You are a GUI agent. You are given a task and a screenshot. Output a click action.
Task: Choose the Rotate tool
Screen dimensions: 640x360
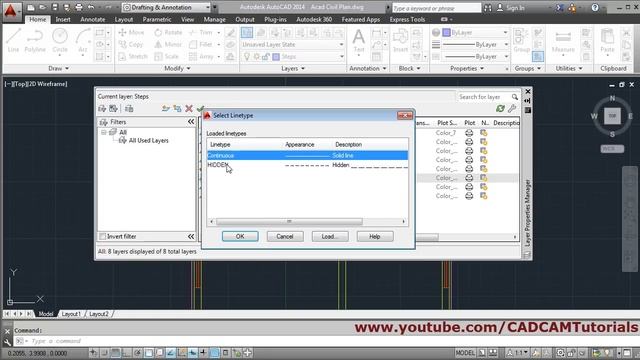168,32
